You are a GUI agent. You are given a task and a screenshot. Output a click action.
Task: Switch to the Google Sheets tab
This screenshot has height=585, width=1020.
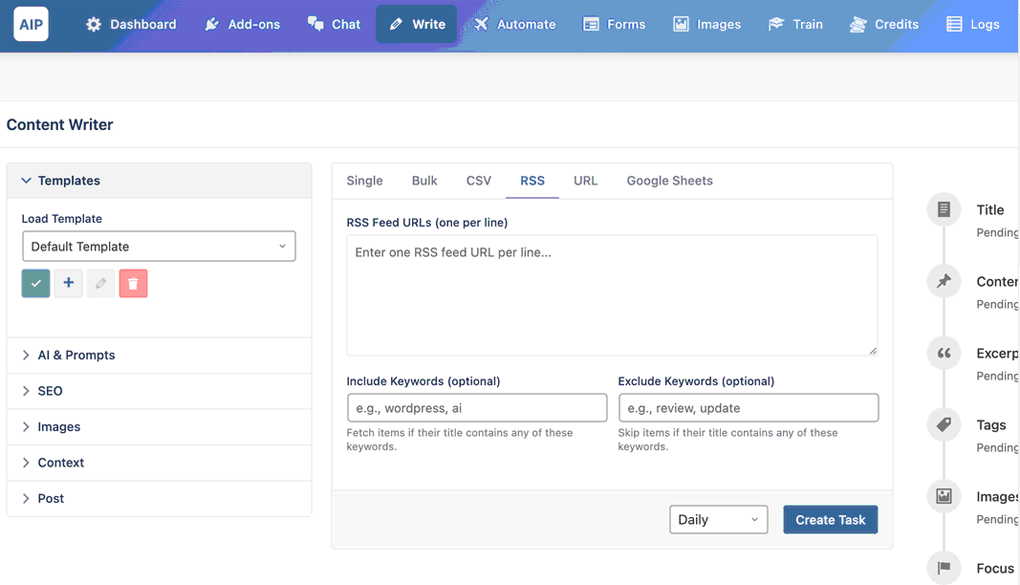coord(669,181)
